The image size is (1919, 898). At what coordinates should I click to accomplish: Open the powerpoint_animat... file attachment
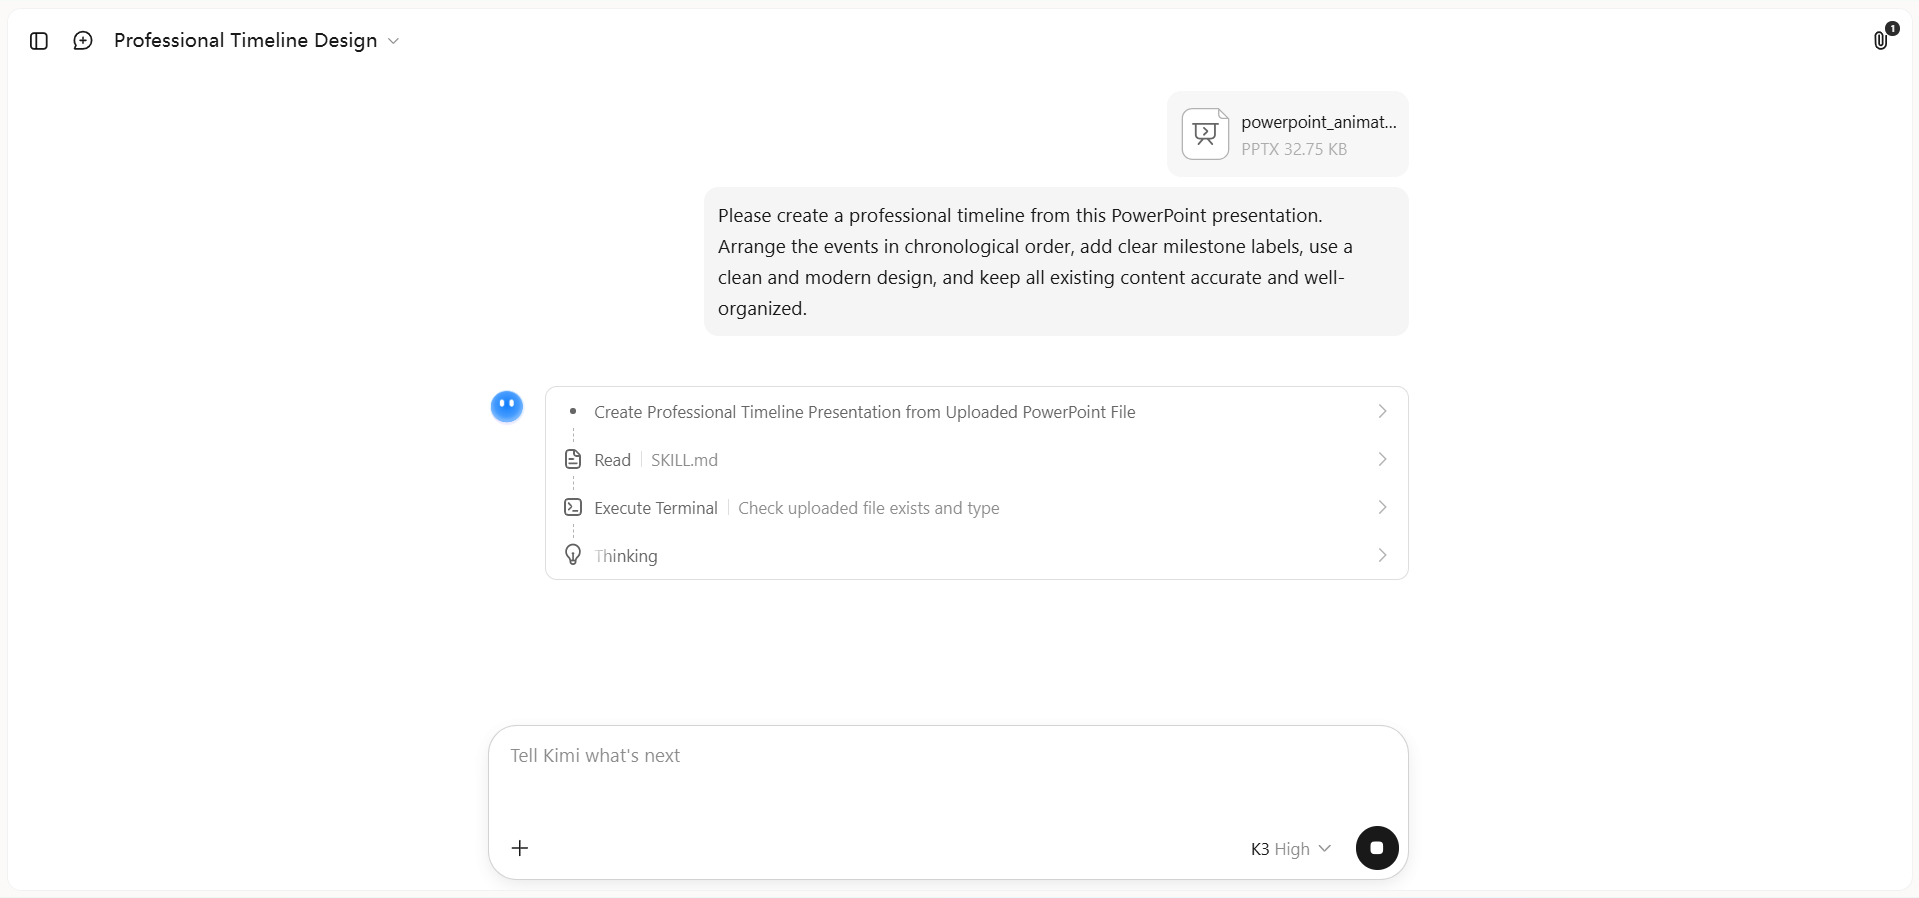[x=1288, y=134]
